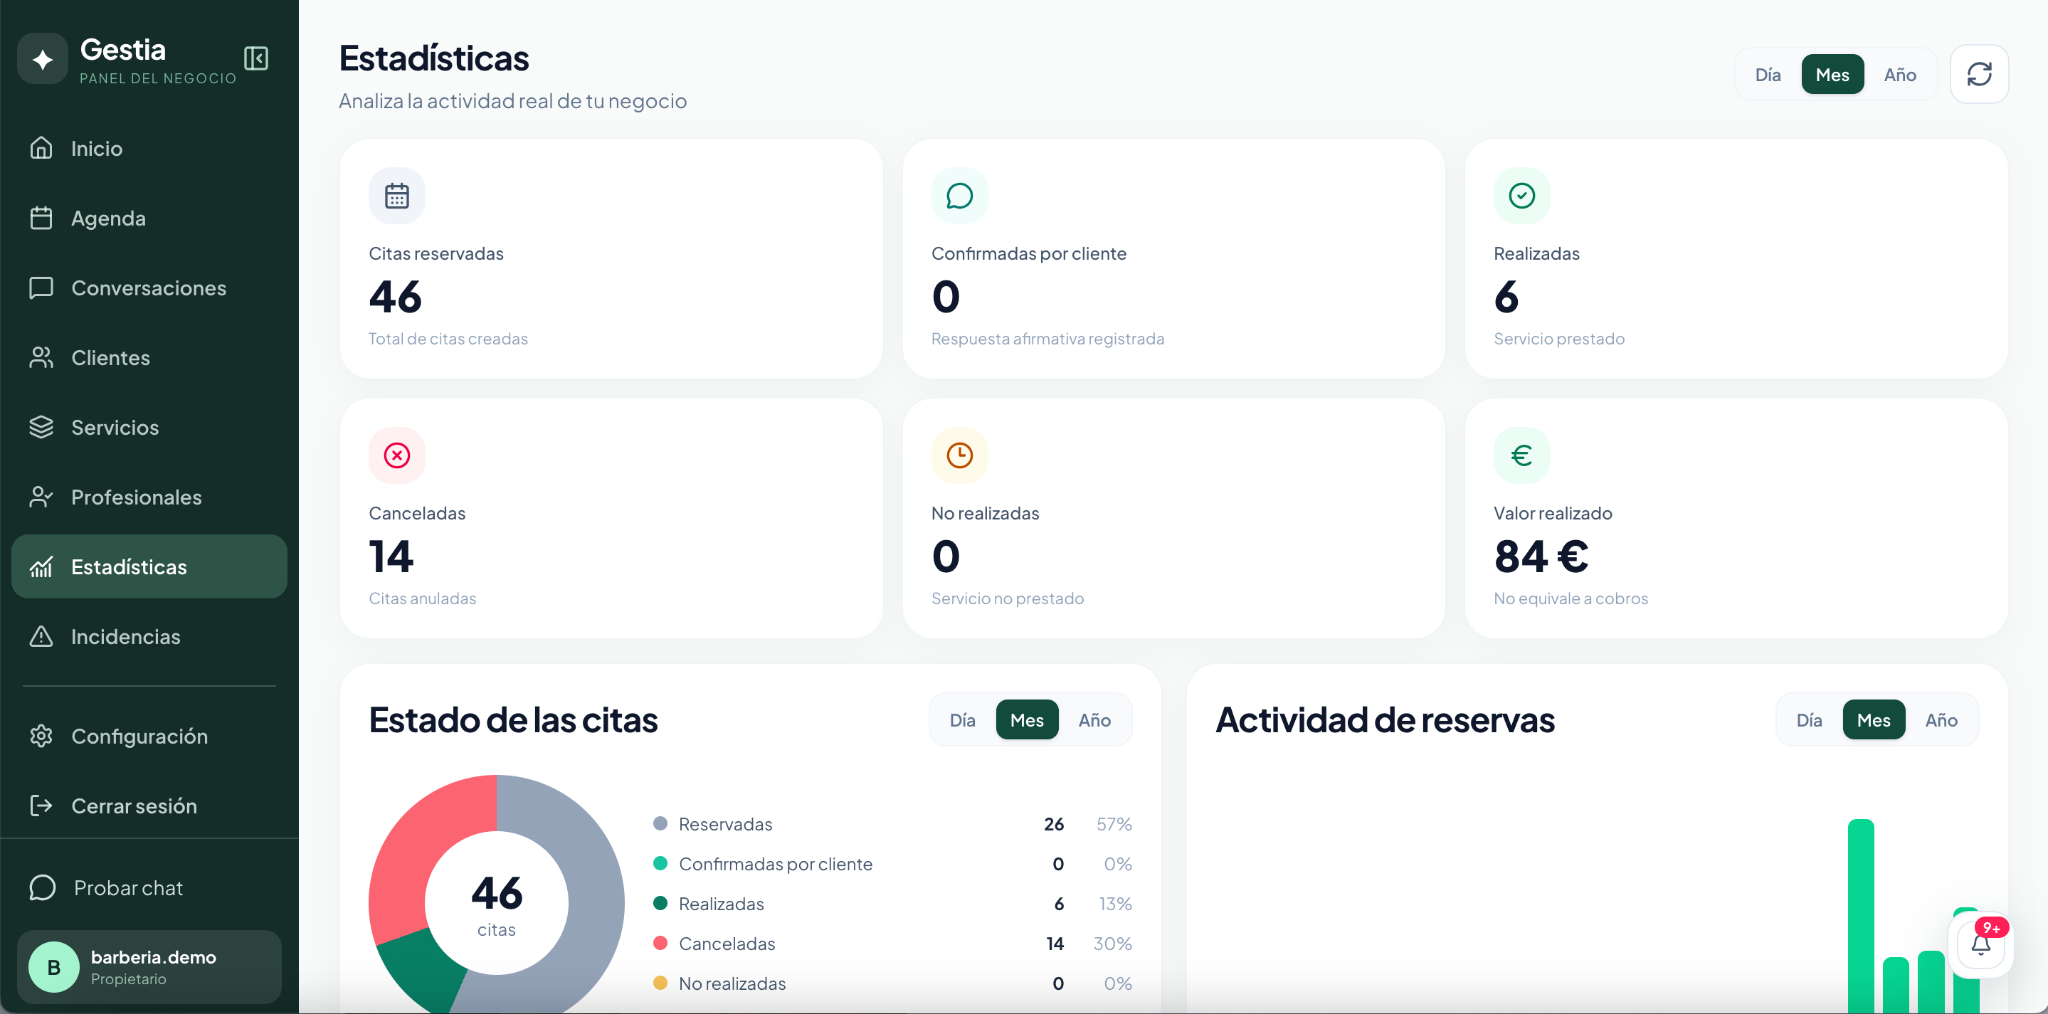This screenshot has width=2048, height=1014.
Task: Click Cerrar sesión to log out
Action: pyautogui.click(x=149, y=806)
